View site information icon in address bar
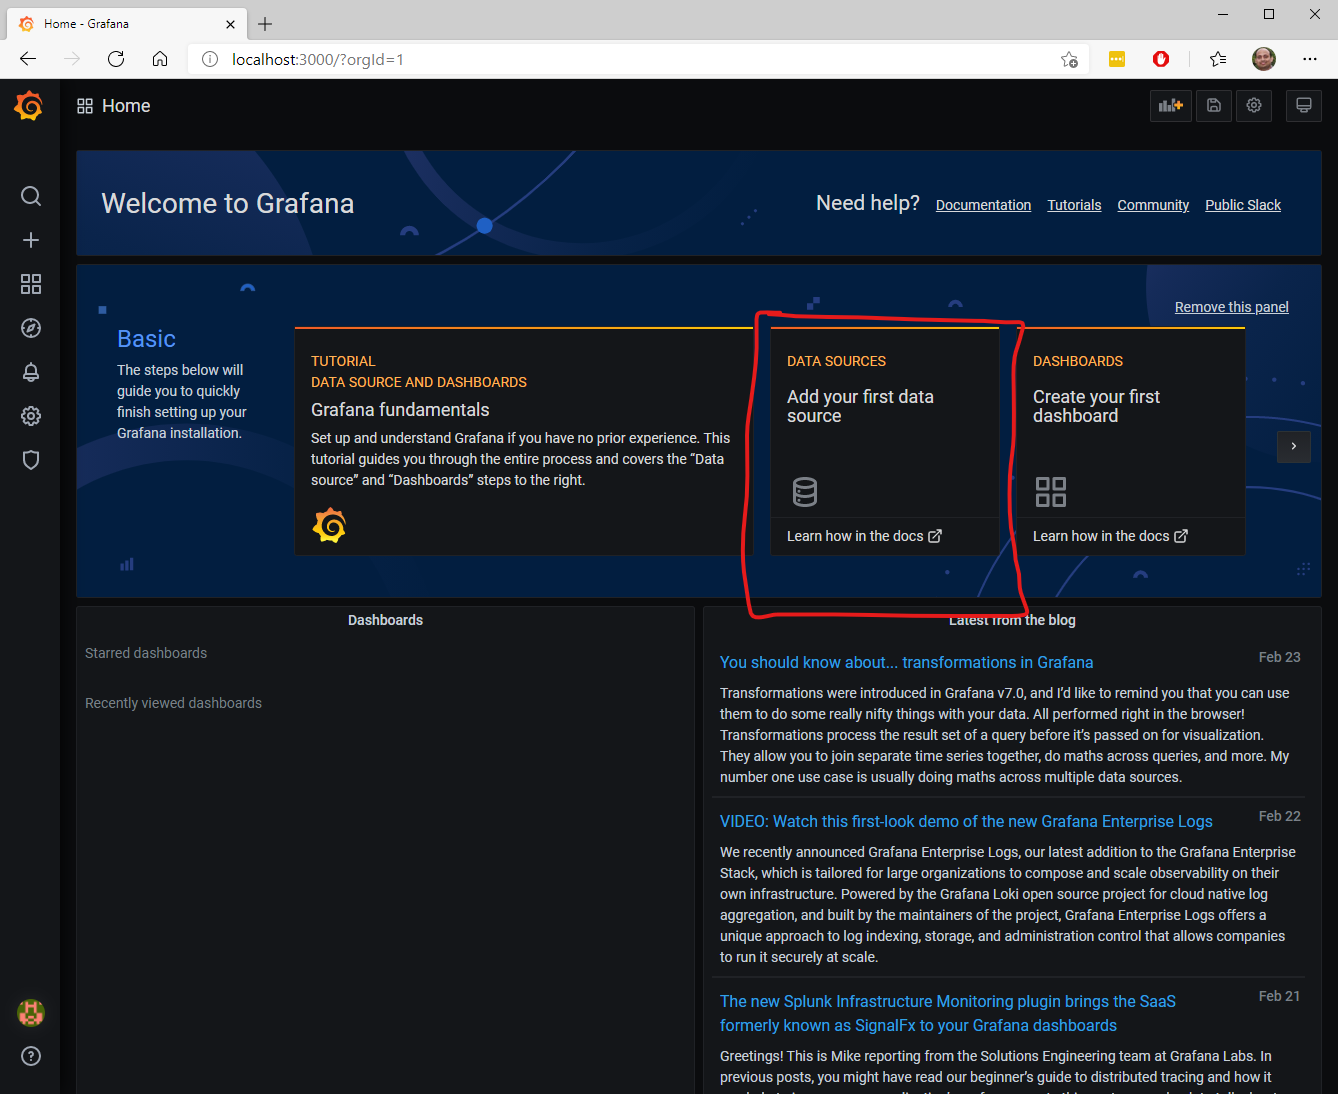1338x1094 pixels. [x=210, y=59]
